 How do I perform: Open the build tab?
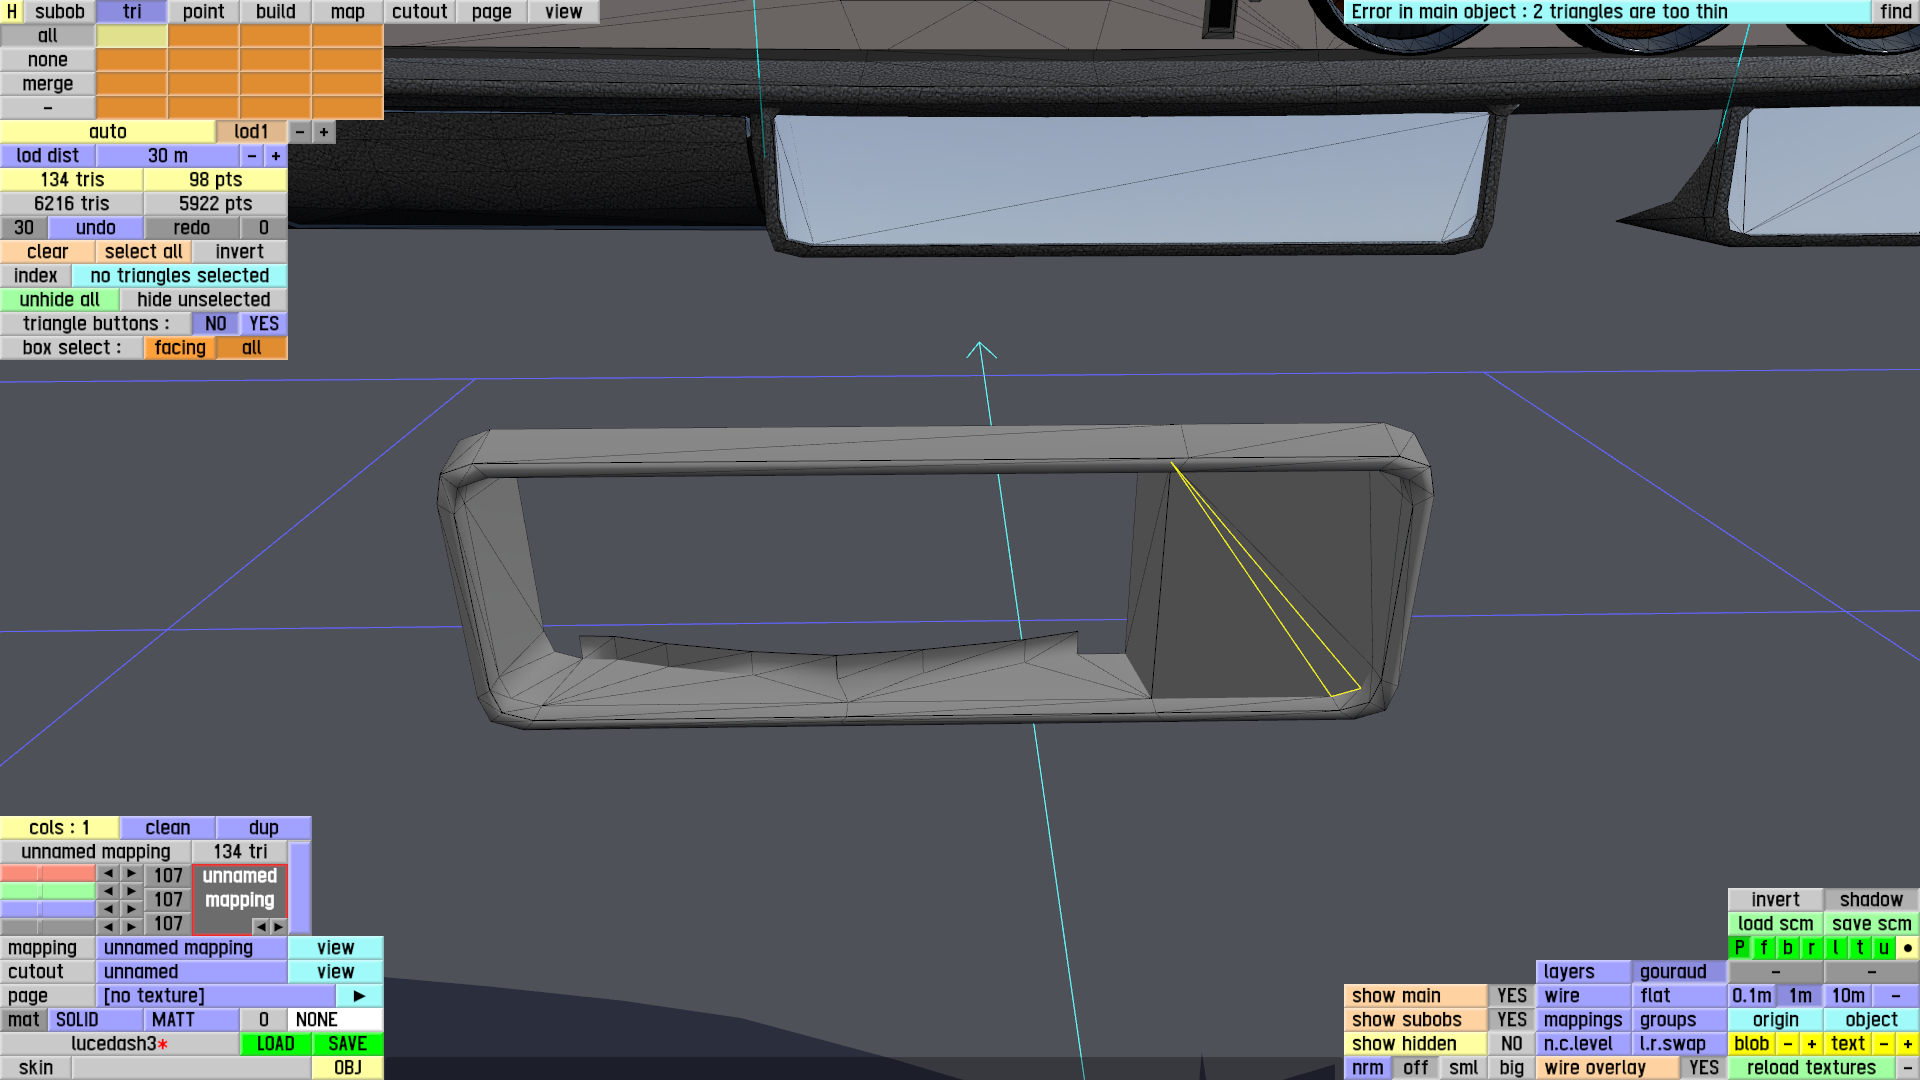tap(275, 11)
